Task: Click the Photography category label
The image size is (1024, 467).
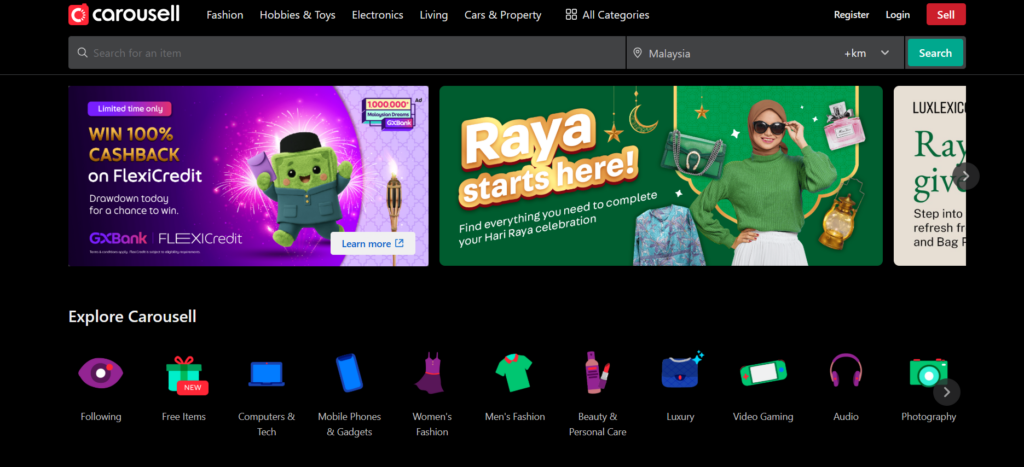Action: 928,417
